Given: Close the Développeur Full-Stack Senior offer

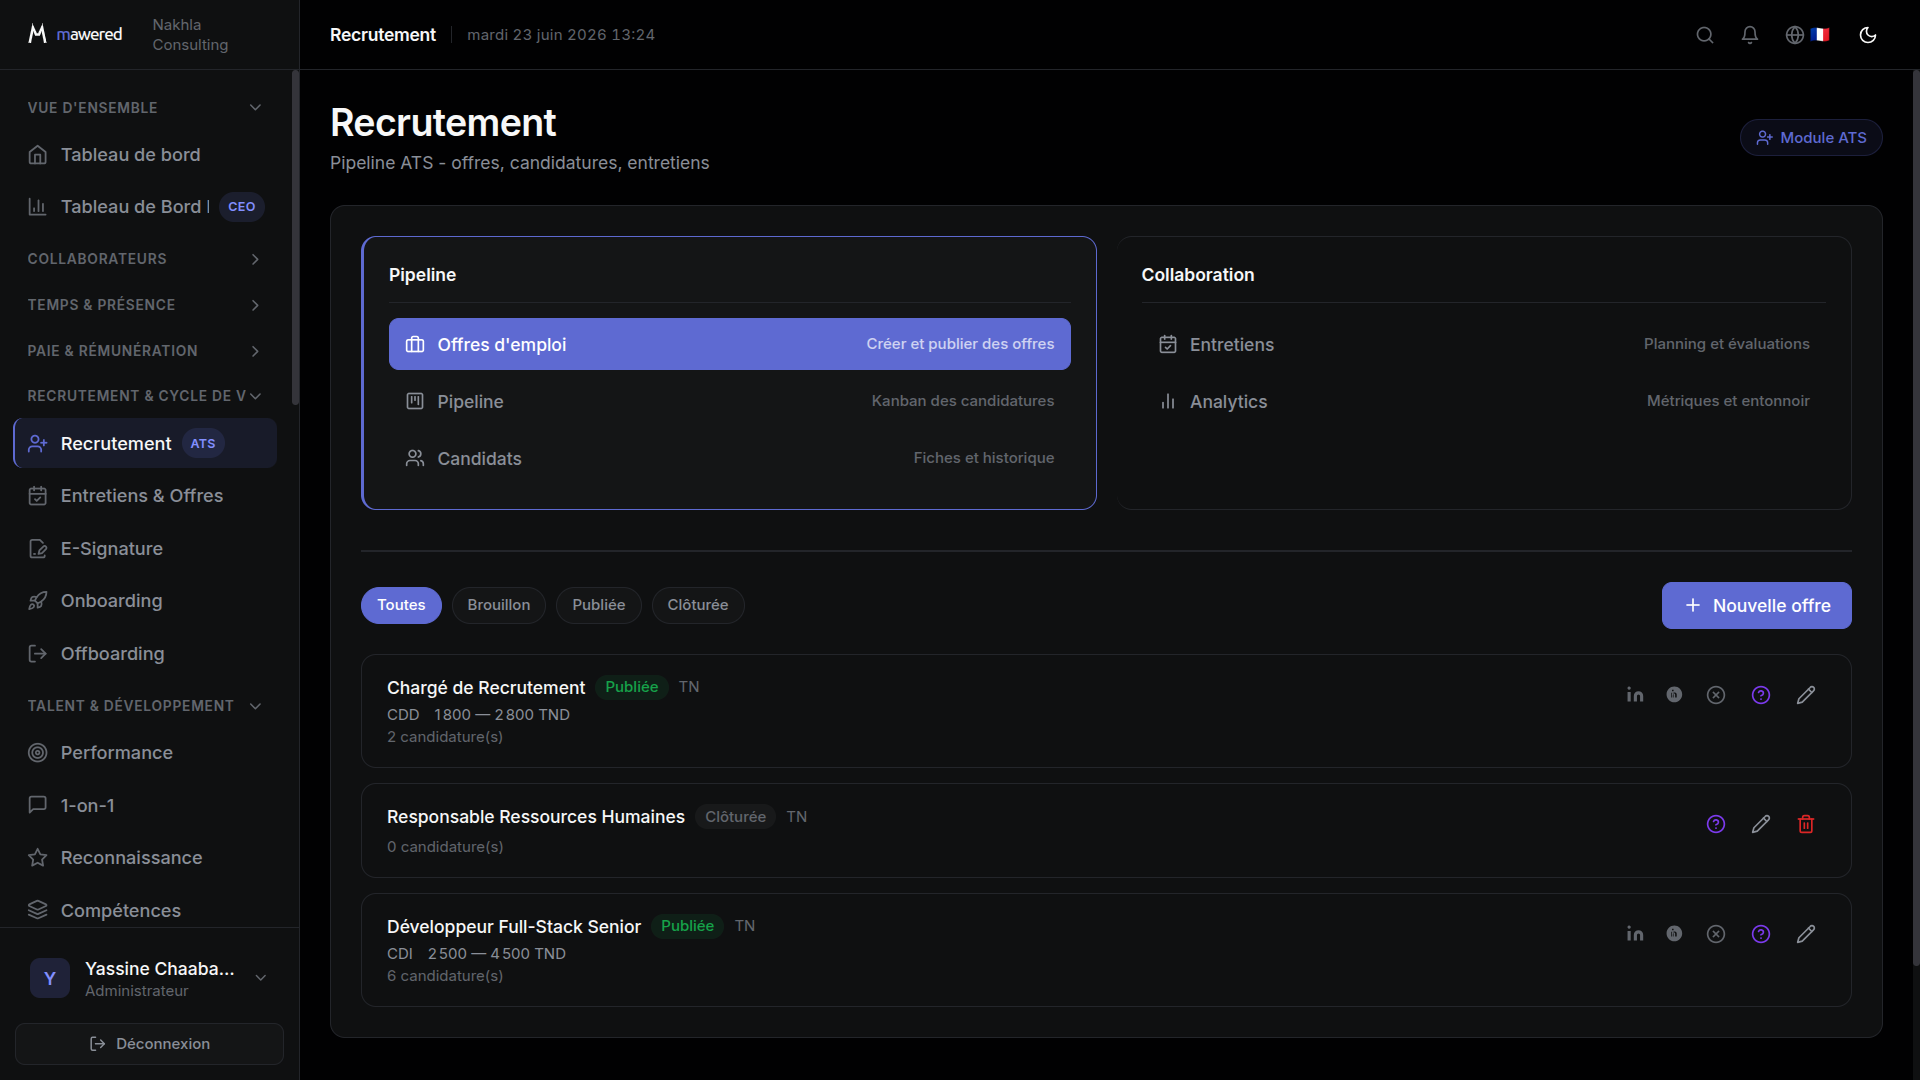Looking at the screenshot, I should (1716, 934).
